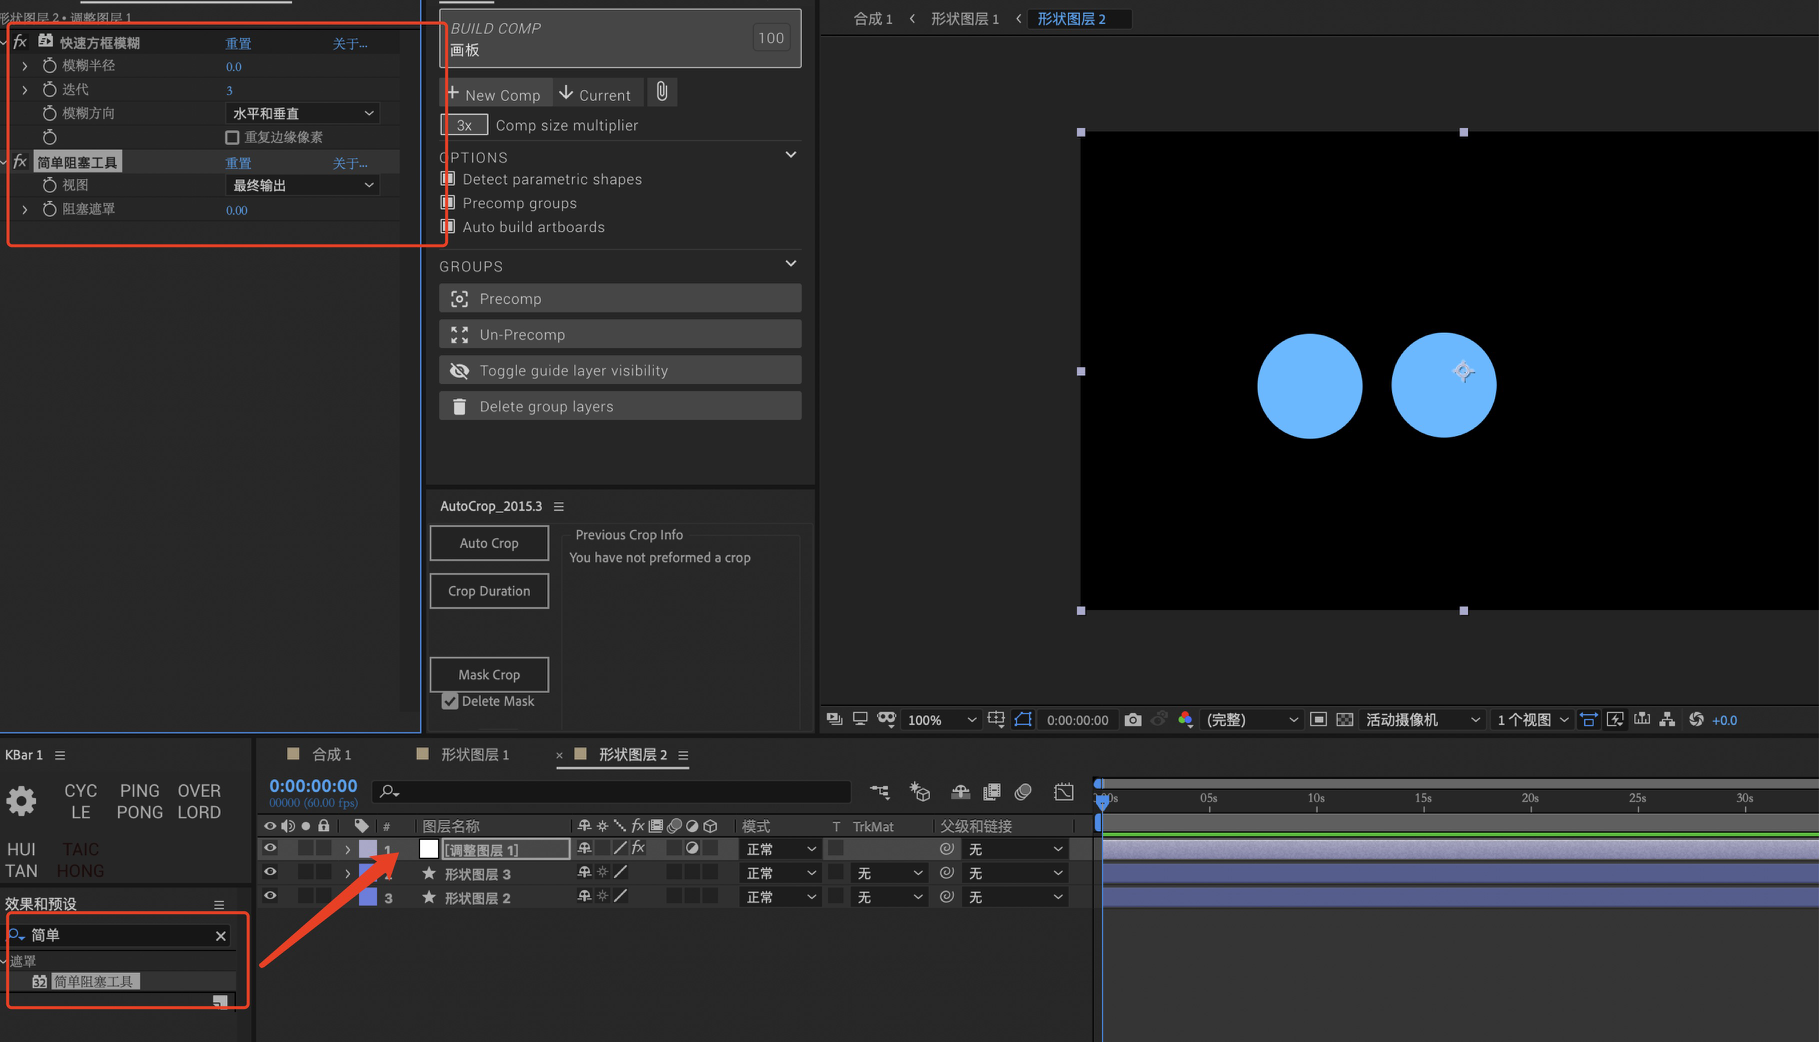This screenshot has width=1820, height=1042.
Task: Open the 效果和预设 panel menu
Action: pos(219,905)
